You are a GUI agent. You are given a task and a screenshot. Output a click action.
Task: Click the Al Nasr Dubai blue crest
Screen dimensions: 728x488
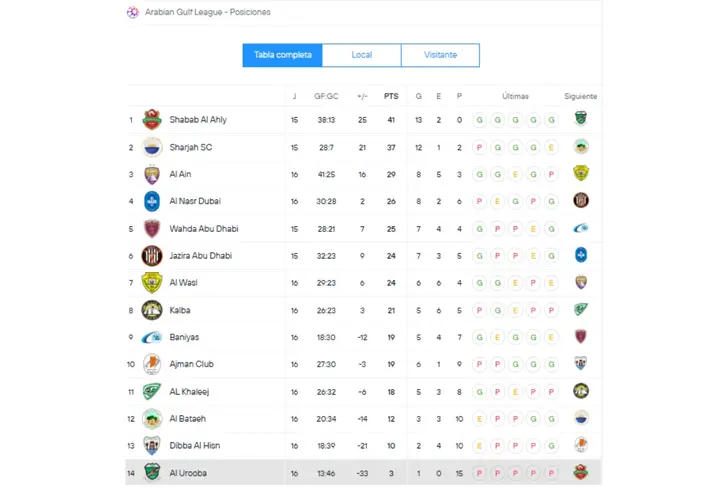[152, 202]
